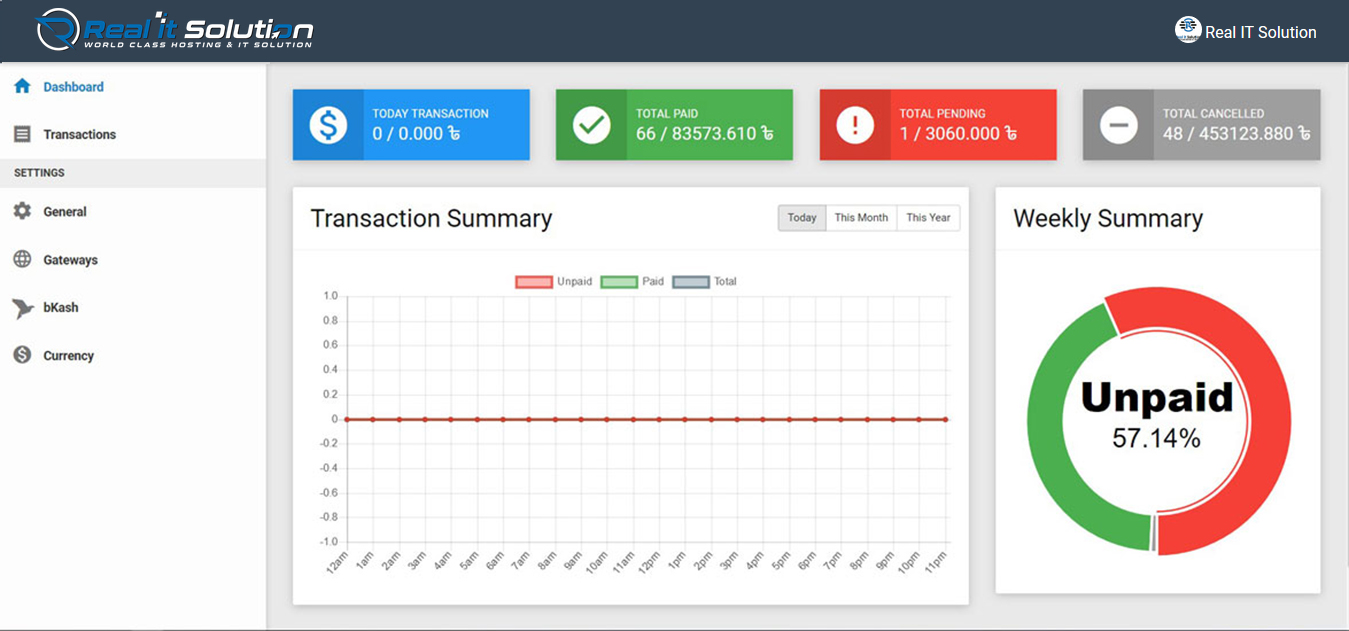This screenshot has width=1349, height=631.
Task: Click the bKash bird icon
Action: (x=22, y=308)
